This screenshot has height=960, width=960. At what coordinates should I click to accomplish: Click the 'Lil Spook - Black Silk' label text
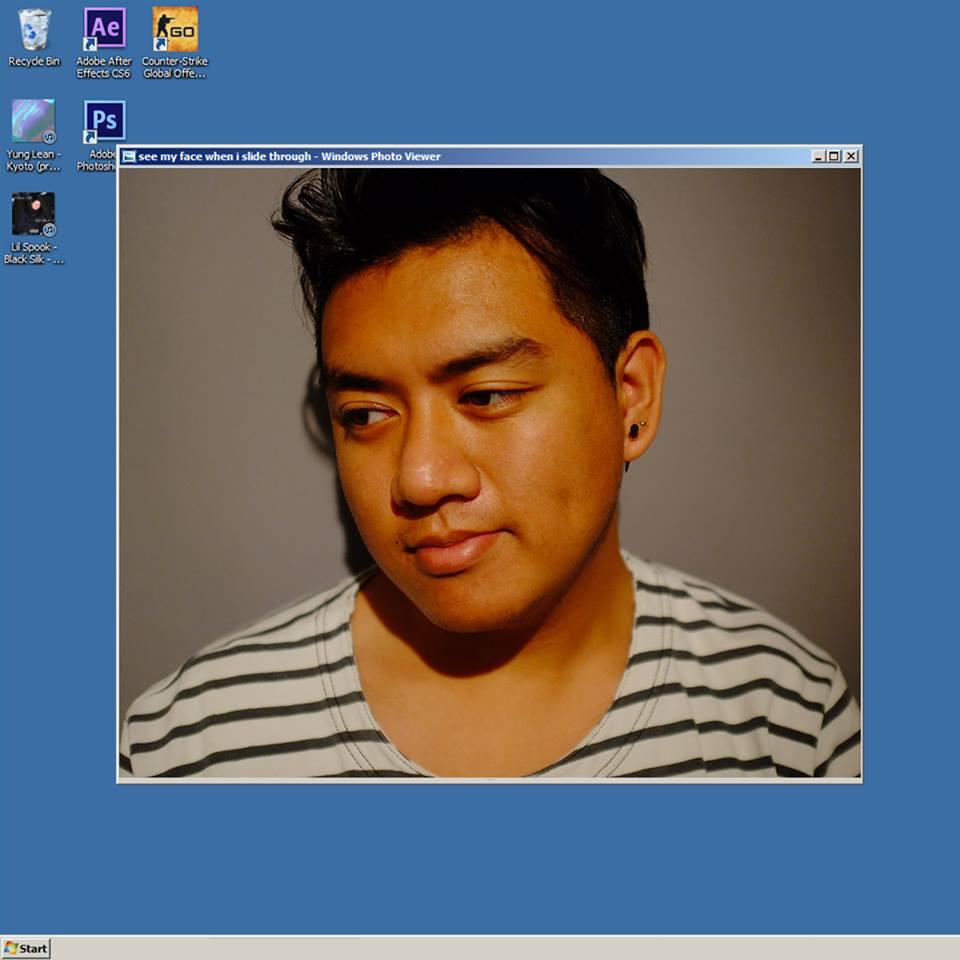(34, 253)
